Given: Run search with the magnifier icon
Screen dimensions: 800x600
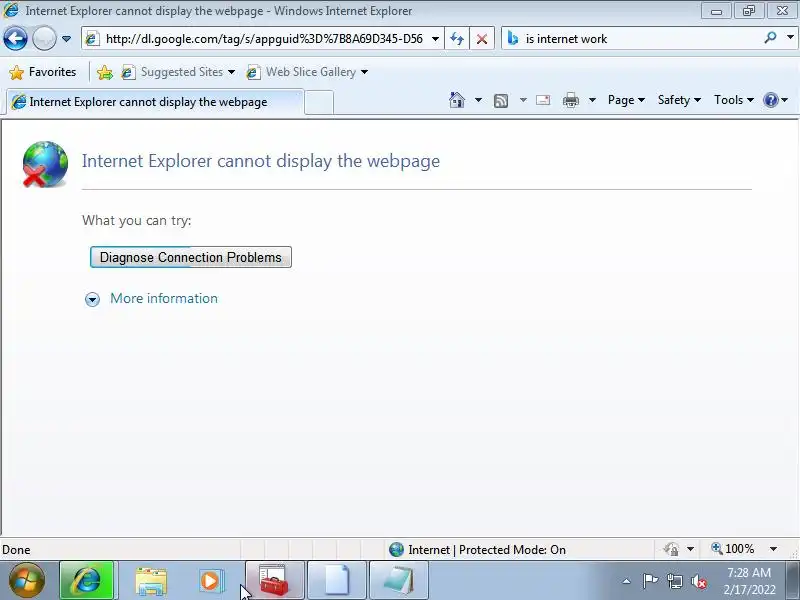Looking at the screenshot, I should tap(770, 38).
